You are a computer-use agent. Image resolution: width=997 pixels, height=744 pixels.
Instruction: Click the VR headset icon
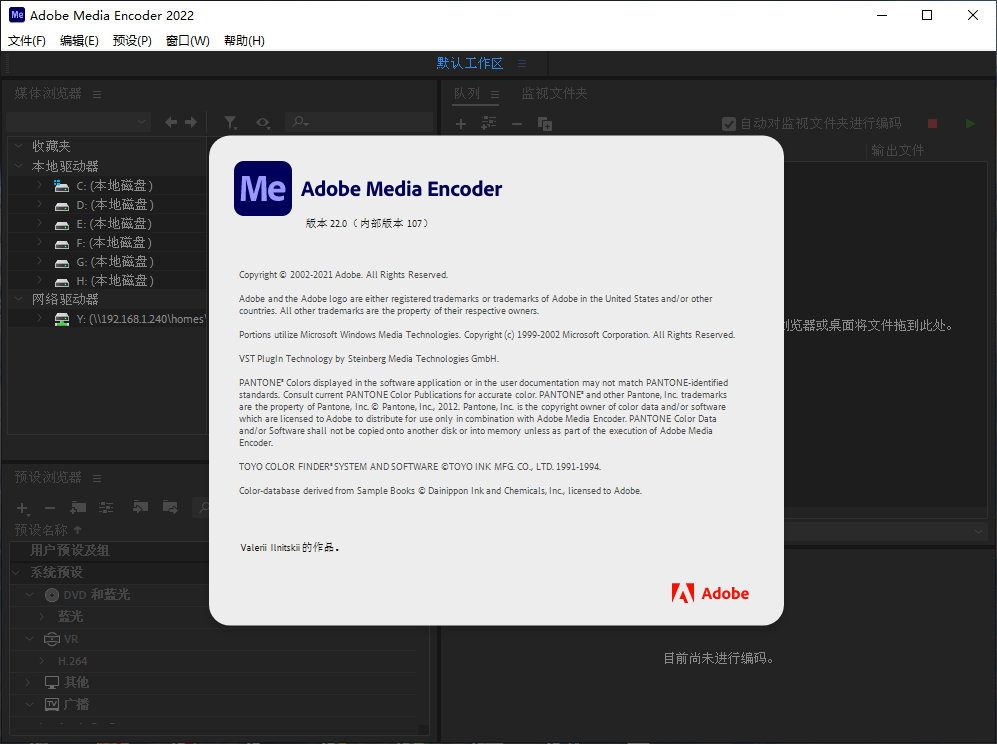[x=52, y=639]
